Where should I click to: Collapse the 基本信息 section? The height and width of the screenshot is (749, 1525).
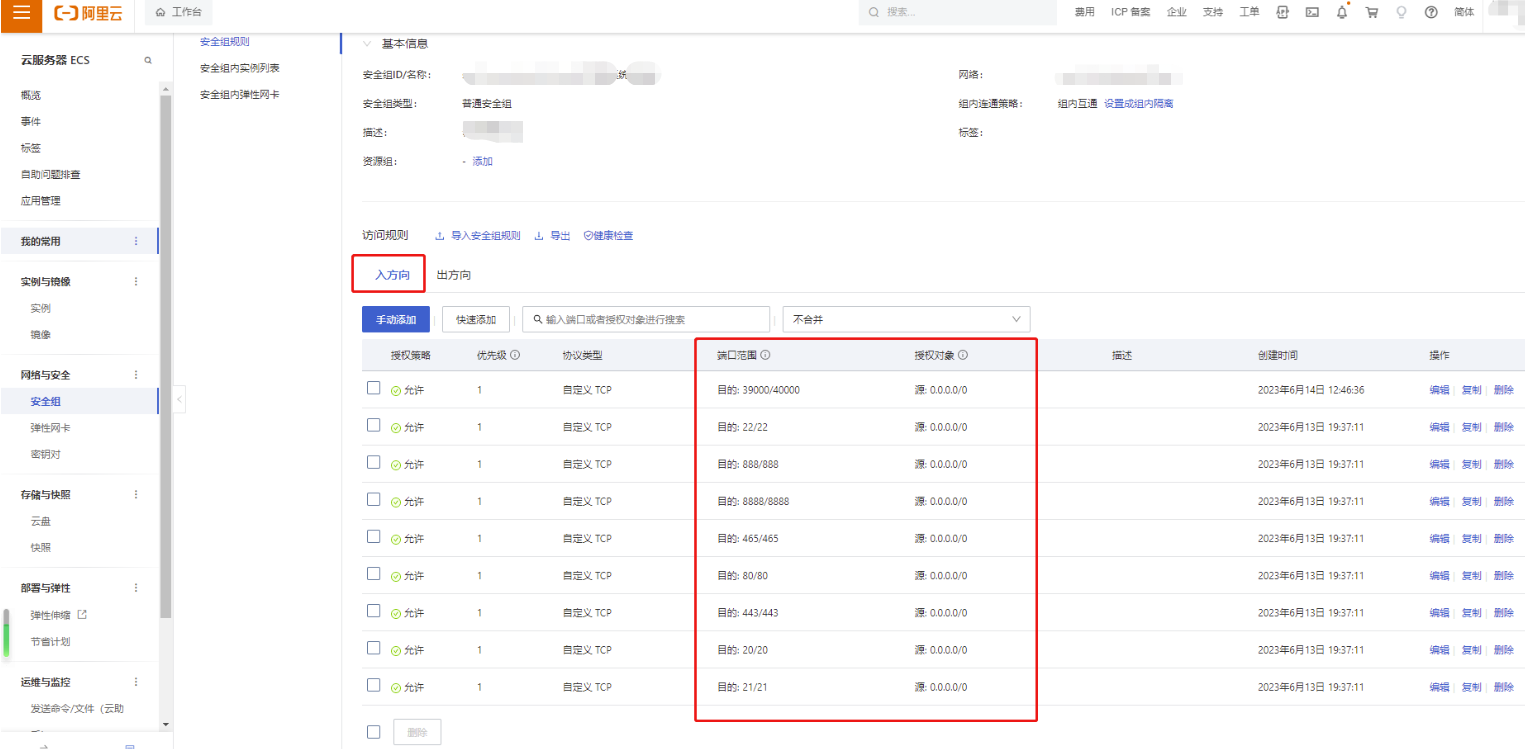click(367, 44)
